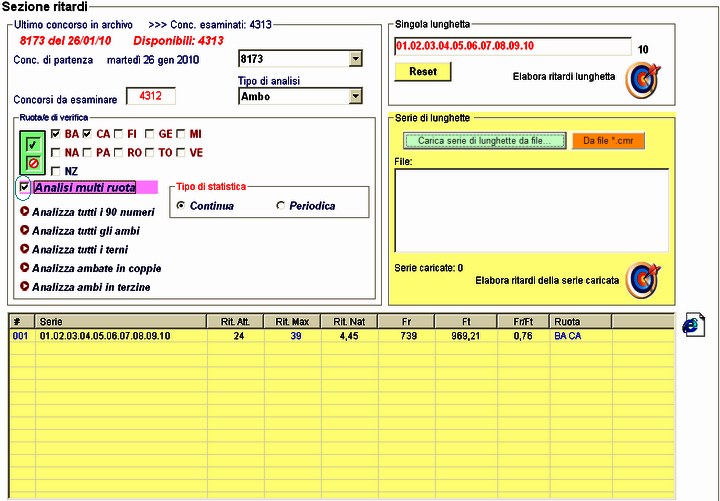Click Analizza tutti i terni label
Viewport: 720px width, 501px height.
80,250
